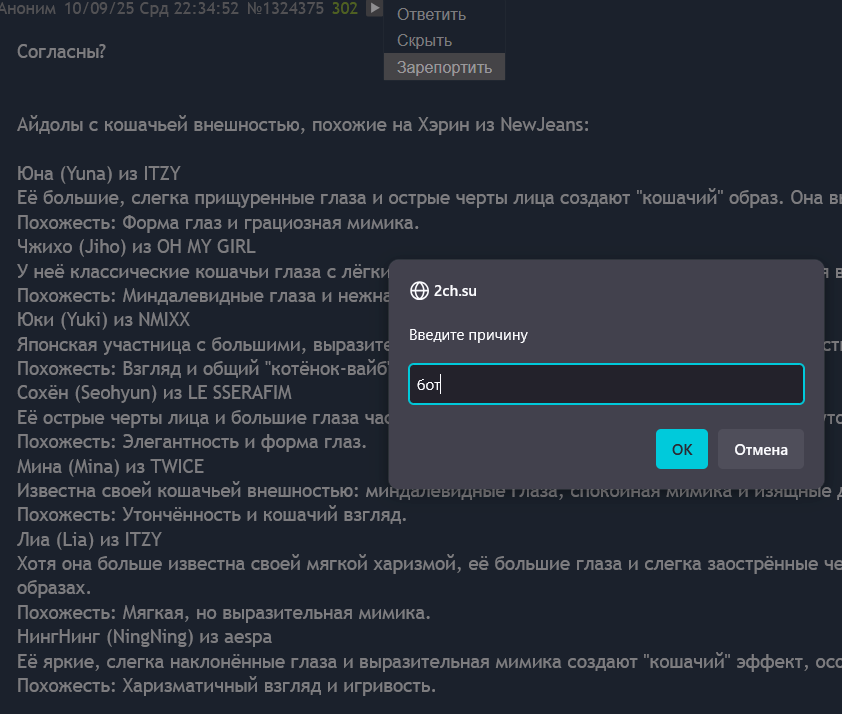Click line Айдолы с кошачьей внешностью
Viewport: 842px width, 714px height.
[303, 125]
